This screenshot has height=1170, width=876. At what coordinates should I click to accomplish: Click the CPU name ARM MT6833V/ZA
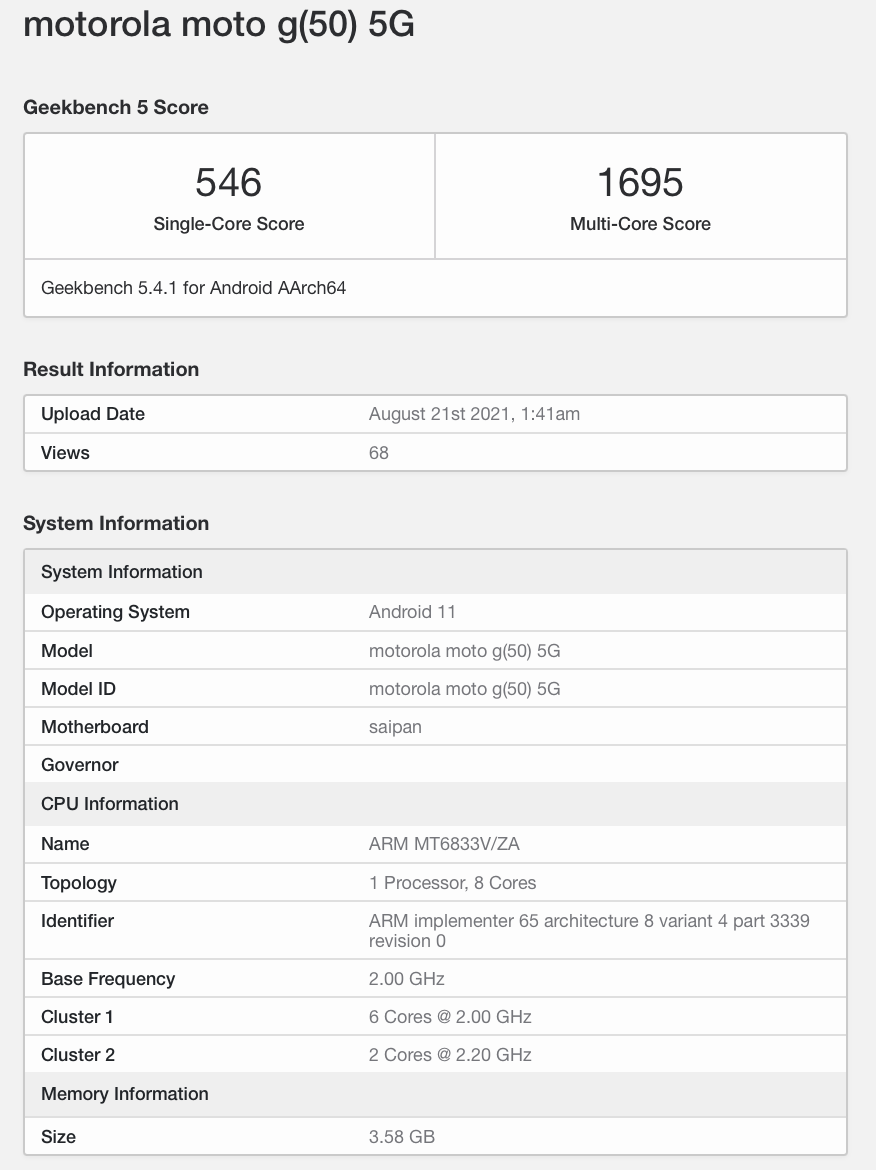444,844
